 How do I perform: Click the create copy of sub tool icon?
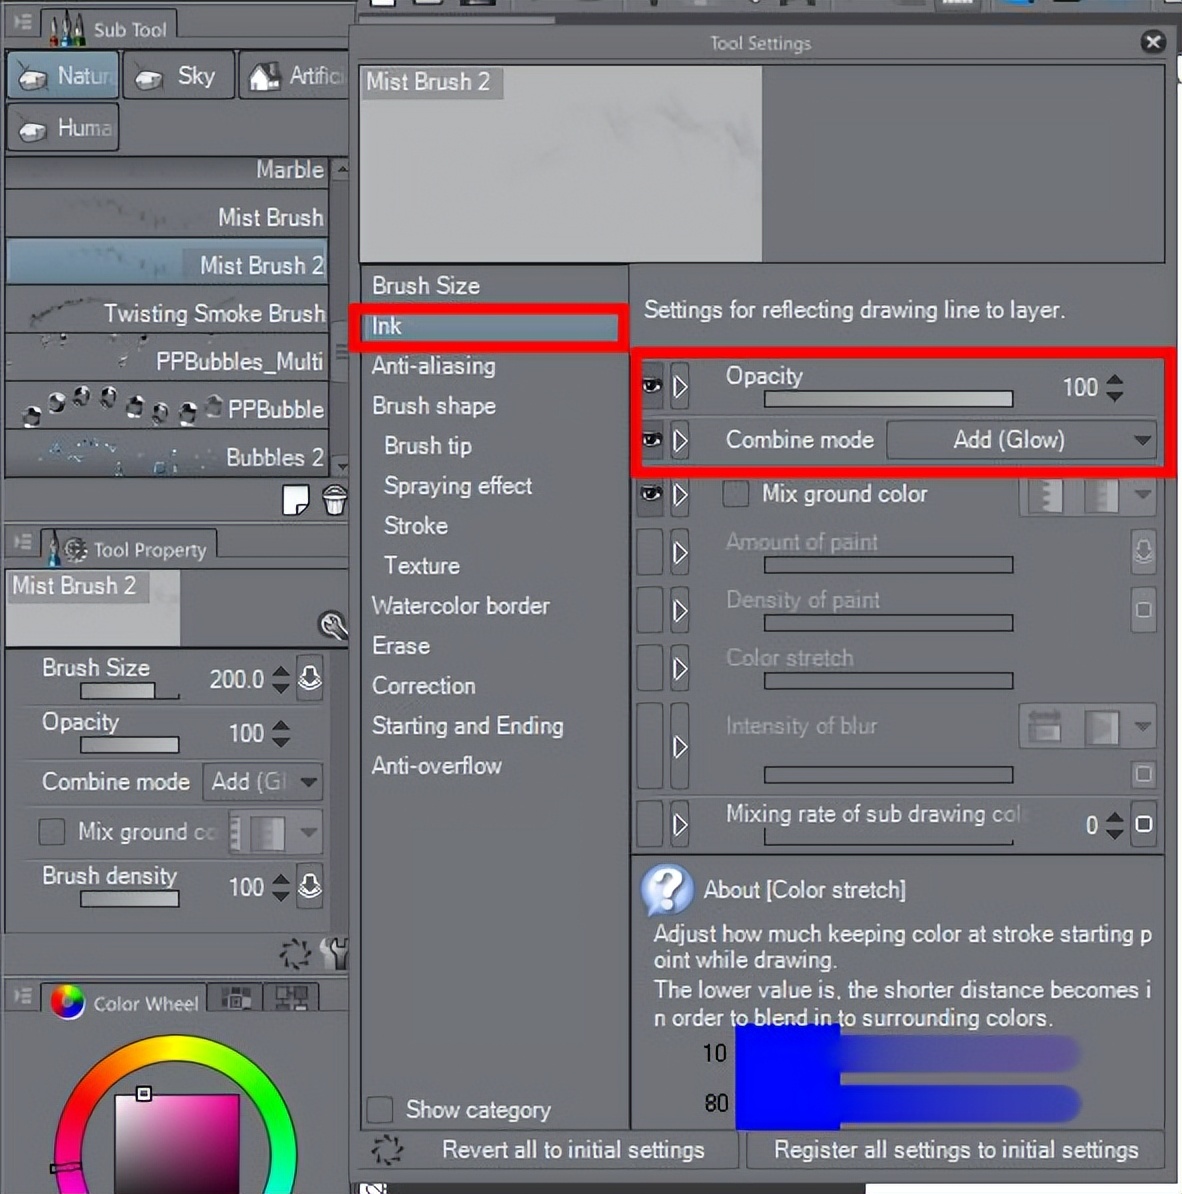pyautogui.click(x=296, y=500)
